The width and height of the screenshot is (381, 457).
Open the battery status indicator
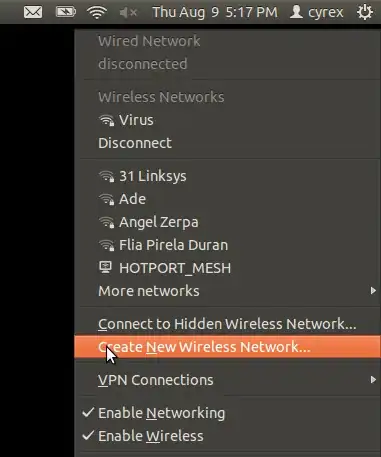(65, 12)
